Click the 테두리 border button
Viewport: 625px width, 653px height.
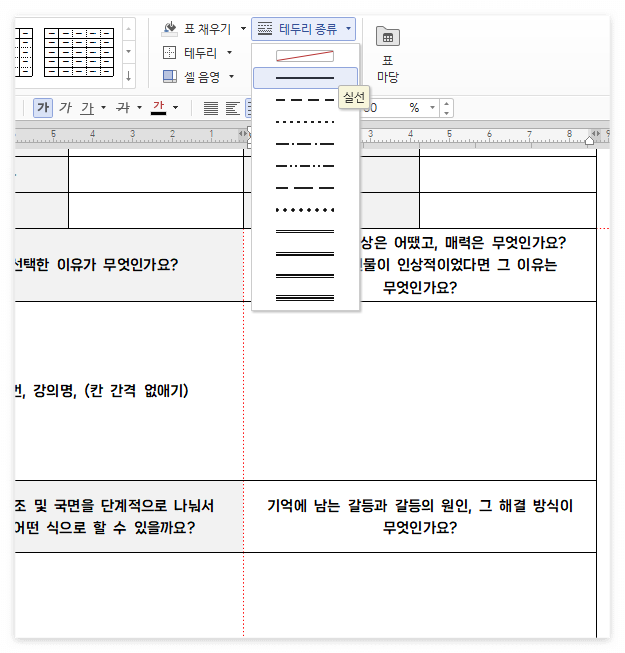[x=190, y=53]
